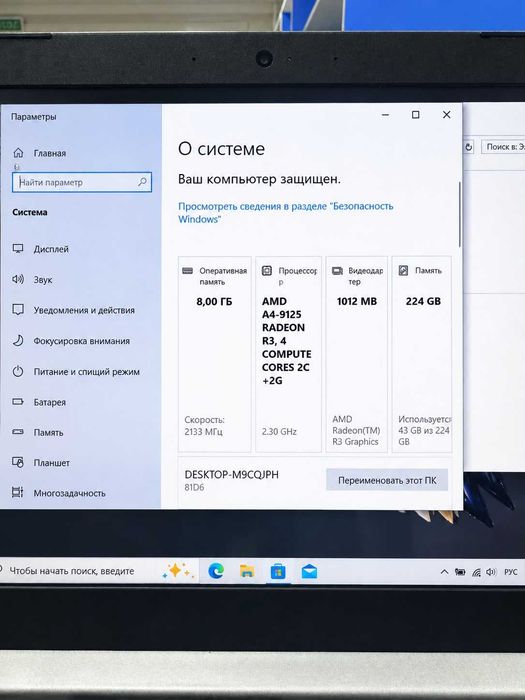Open the Главная home icon
This screenshot has height=700, width=525.
tap(18, 153)
